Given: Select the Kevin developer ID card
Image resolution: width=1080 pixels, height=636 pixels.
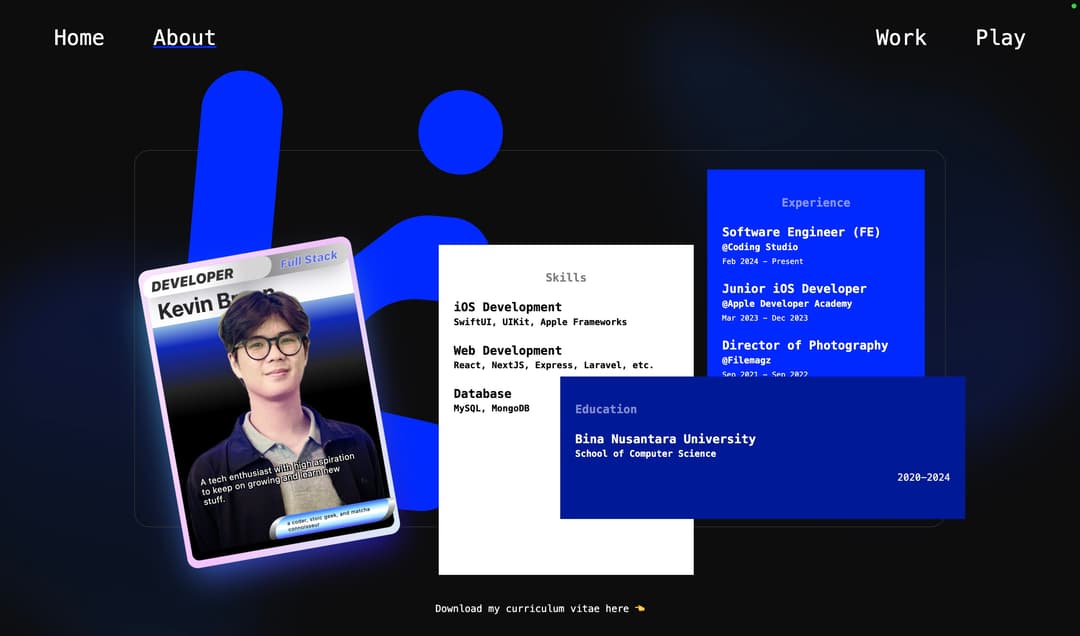Looking at the screenshot, I should (269, 401).
